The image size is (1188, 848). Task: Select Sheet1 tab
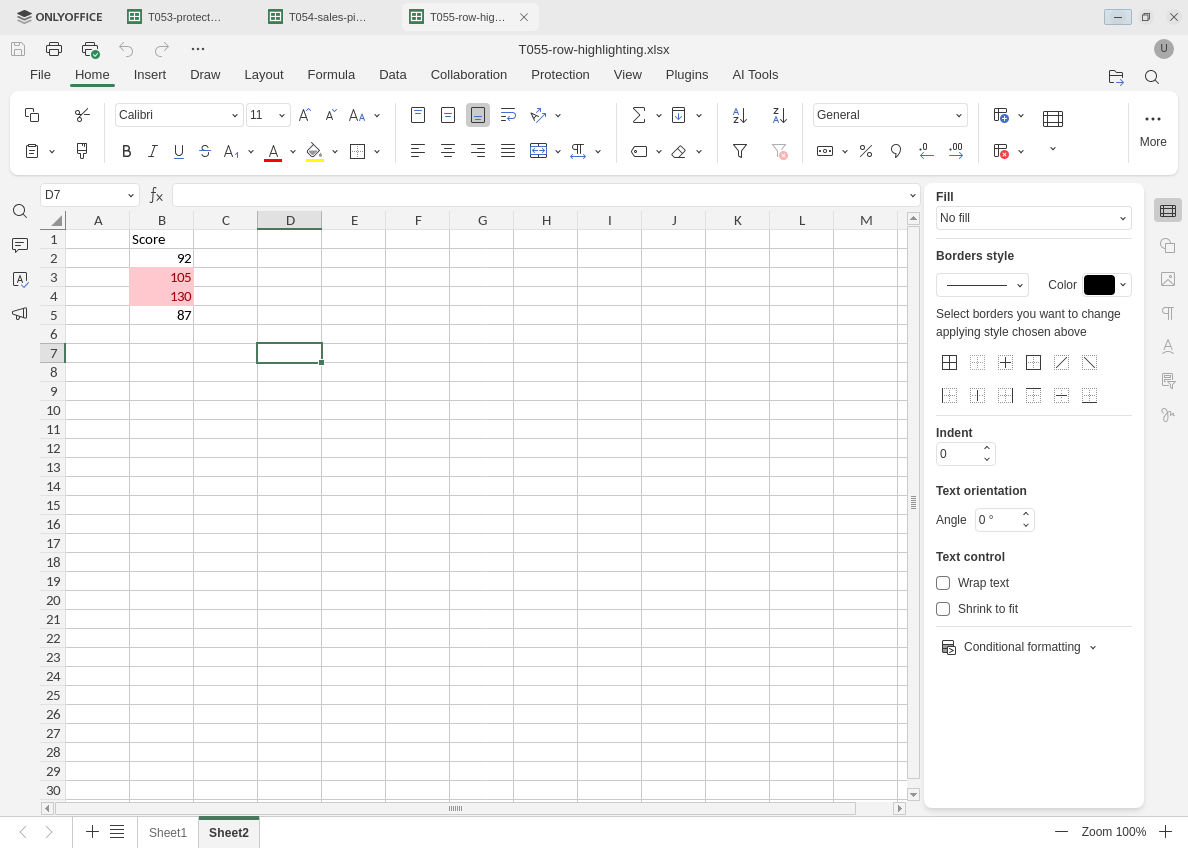pos(167,832)
